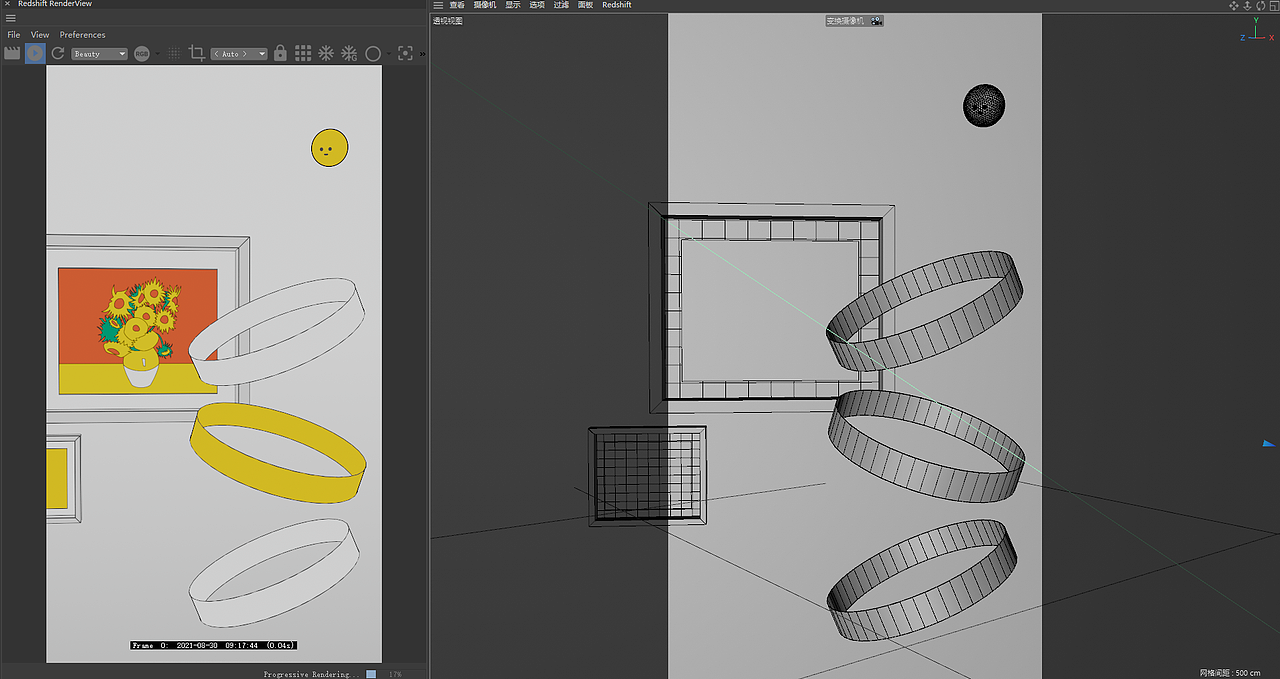Click the snowflake G freeze geometry icon

pos(349,54)
